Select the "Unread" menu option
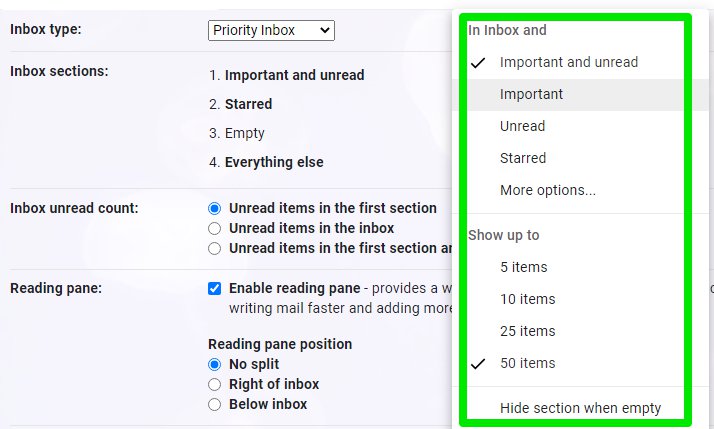The height and width of the screenshot is (429, 714). (x=522, y=126)
